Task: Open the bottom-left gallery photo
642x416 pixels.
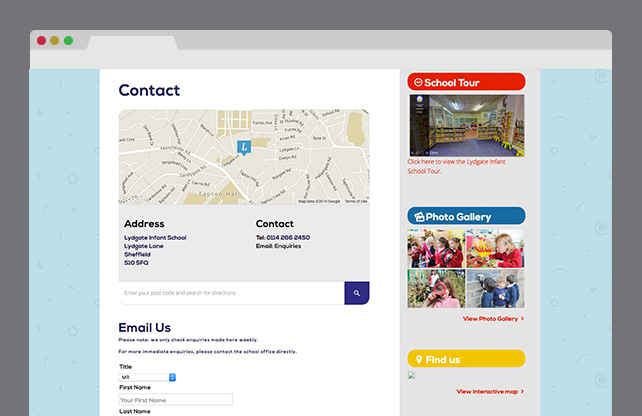Action: click(x=435, y=288)
